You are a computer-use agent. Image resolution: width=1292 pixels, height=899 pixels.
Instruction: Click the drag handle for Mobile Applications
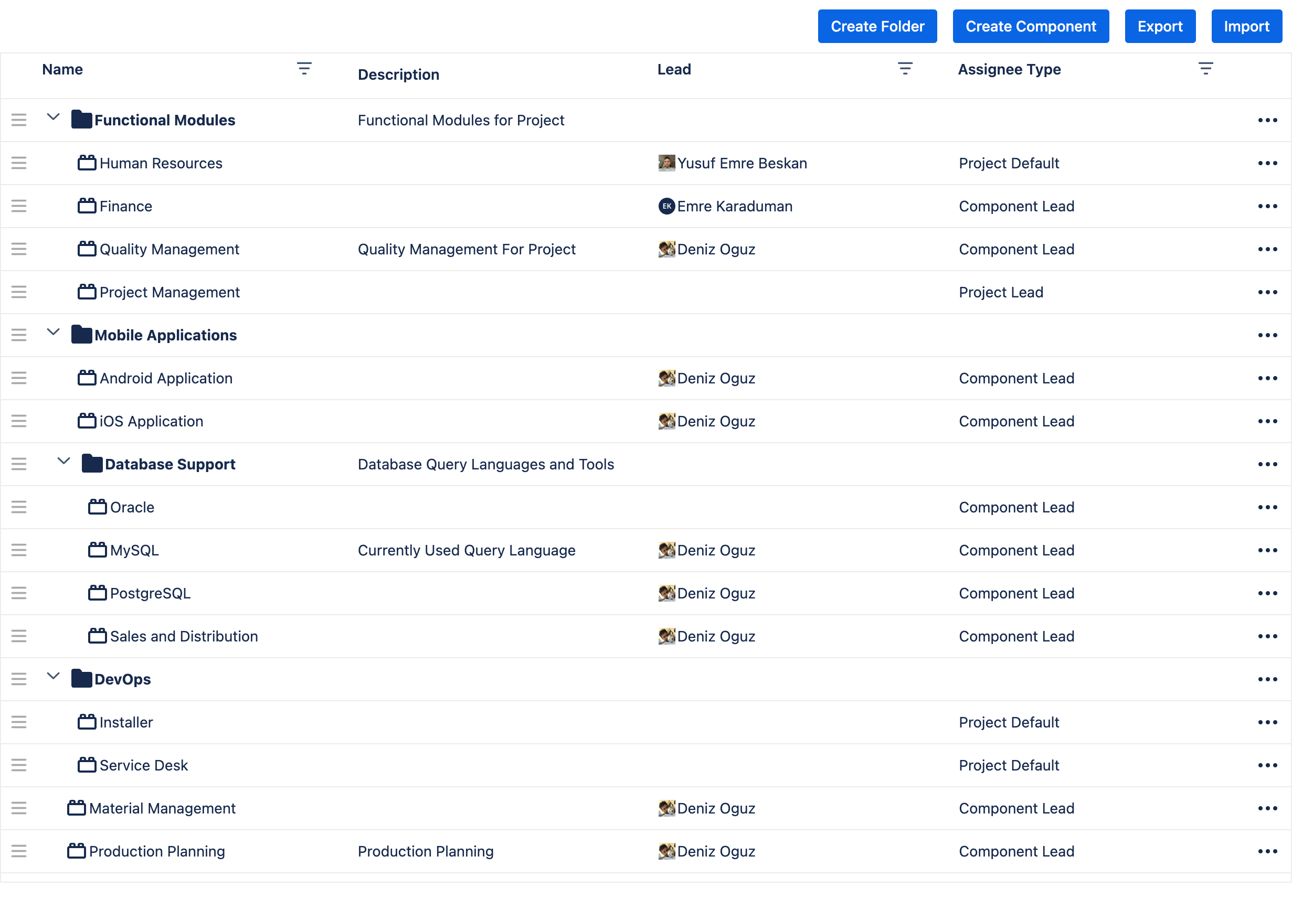[x=18, y=334]
